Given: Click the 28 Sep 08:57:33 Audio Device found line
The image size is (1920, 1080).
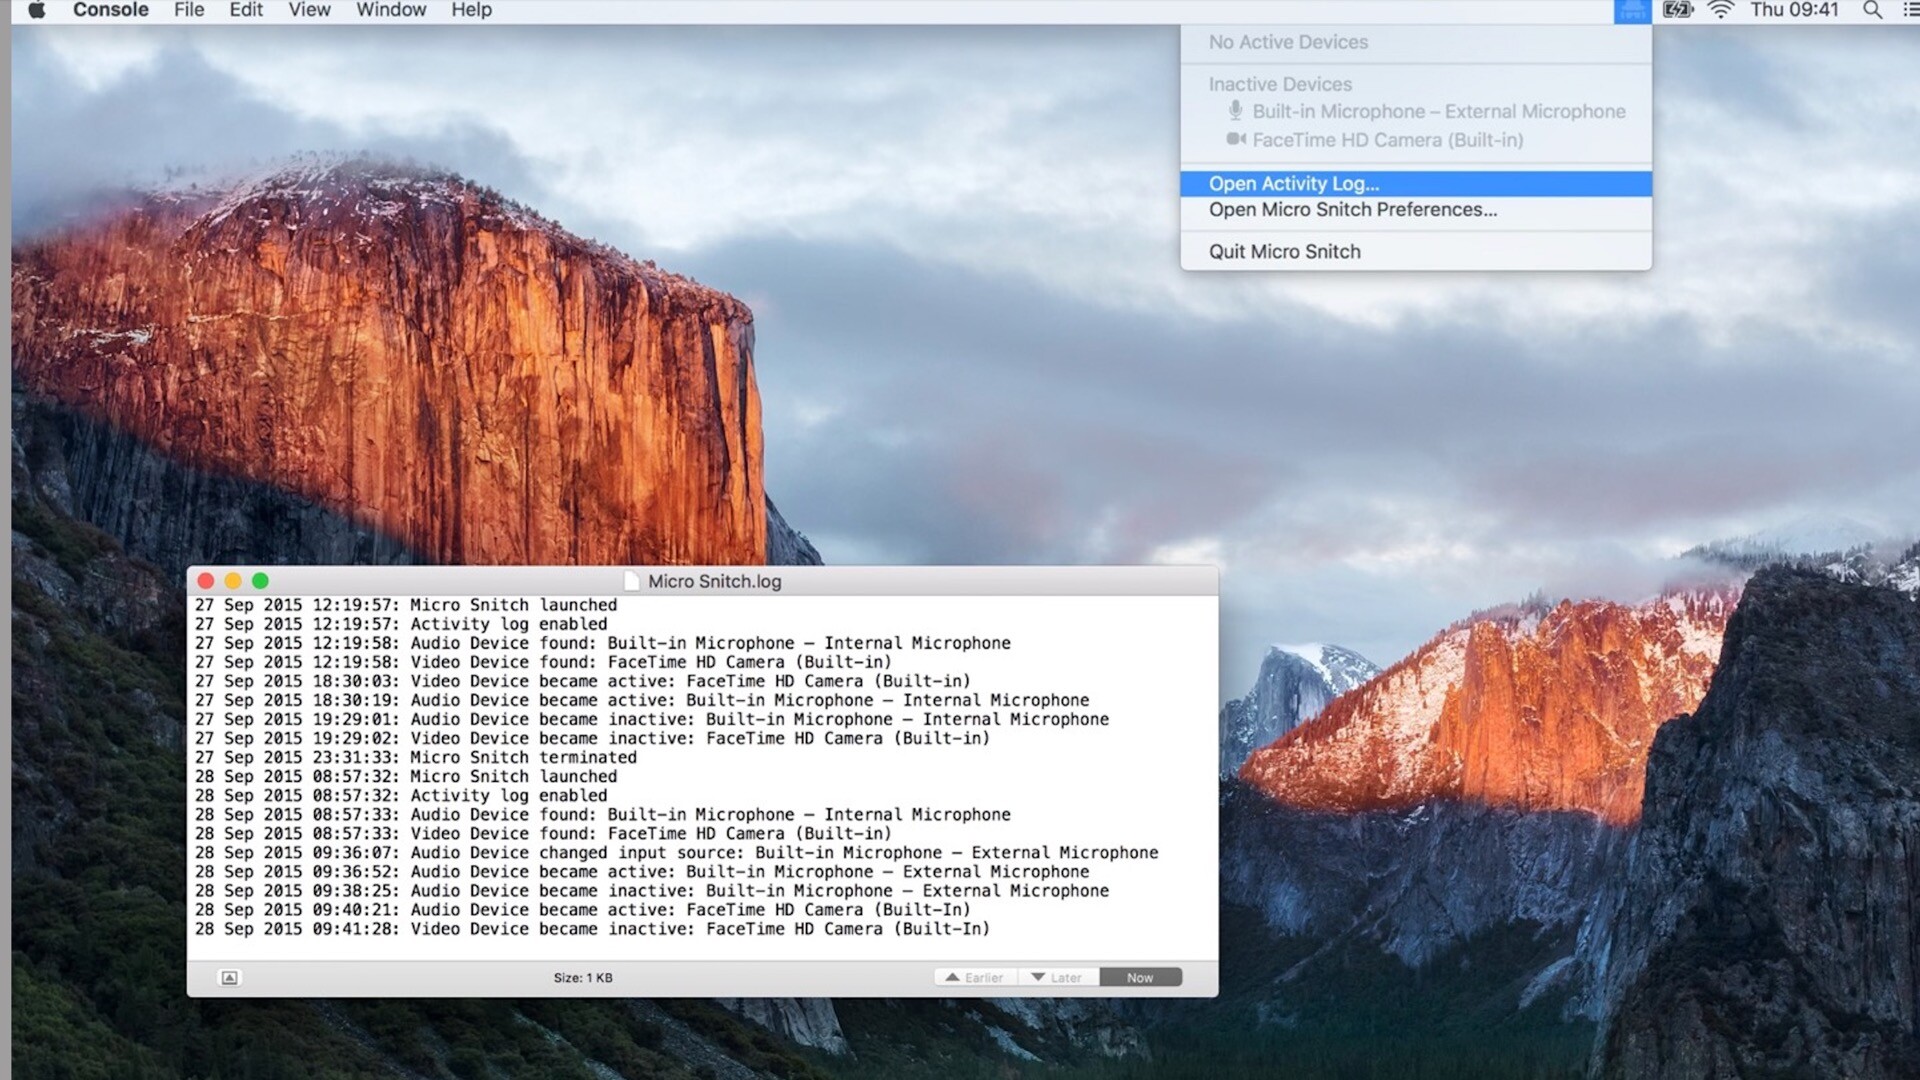Looking at the screenshot, I should coord(603,814).
